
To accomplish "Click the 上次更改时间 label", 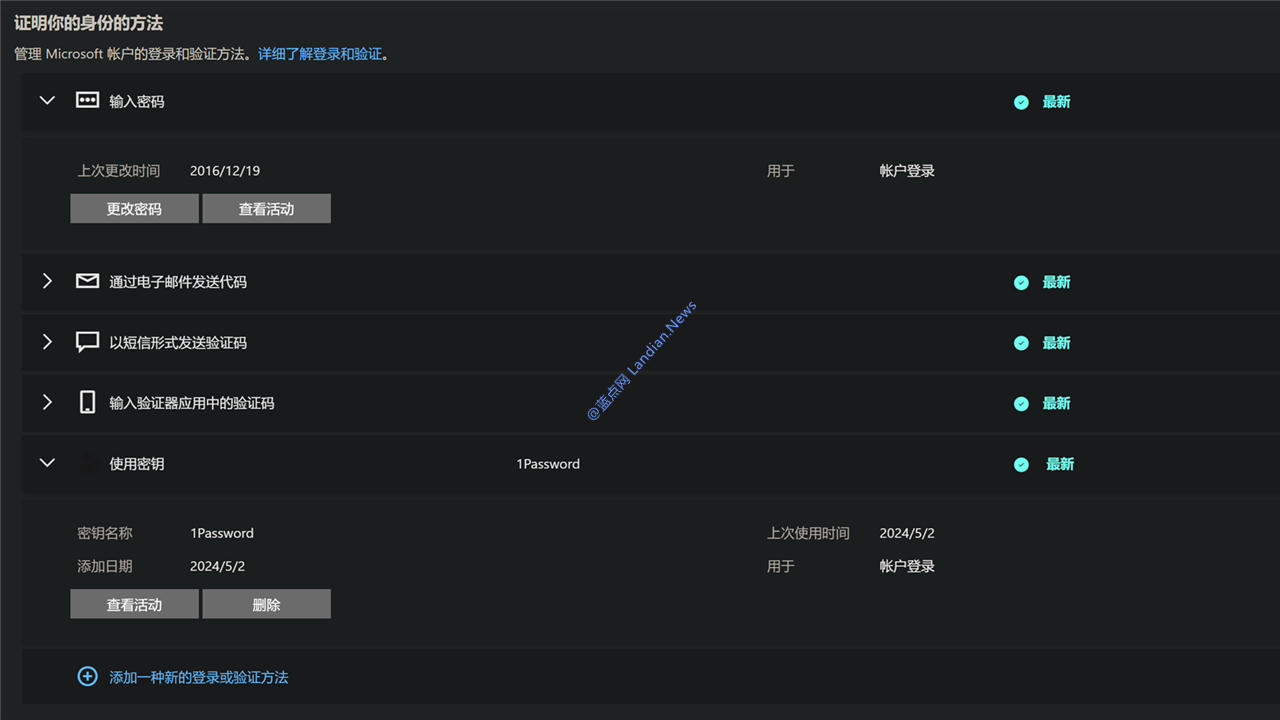I will point(119,171).
